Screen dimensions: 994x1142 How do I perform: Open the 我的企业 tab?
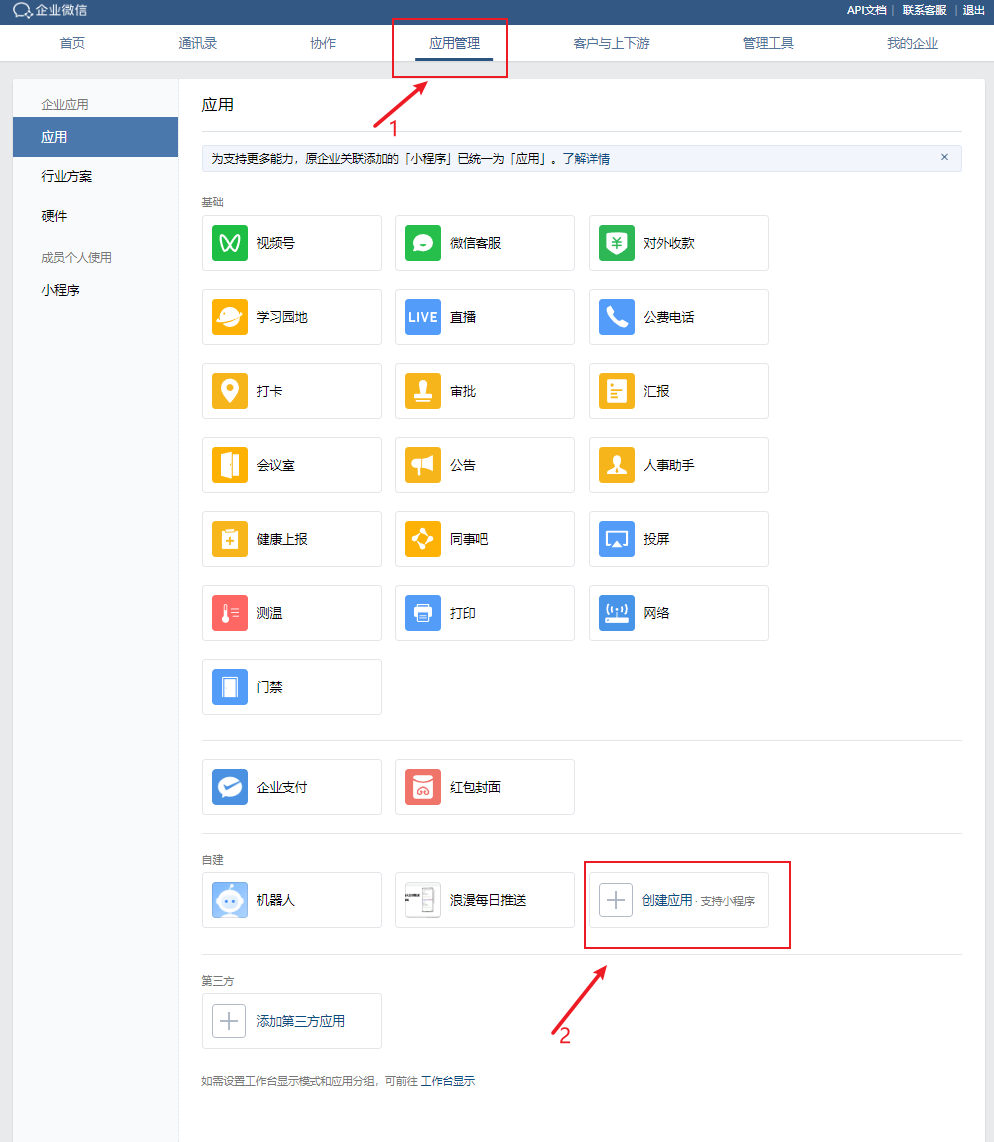912,43
